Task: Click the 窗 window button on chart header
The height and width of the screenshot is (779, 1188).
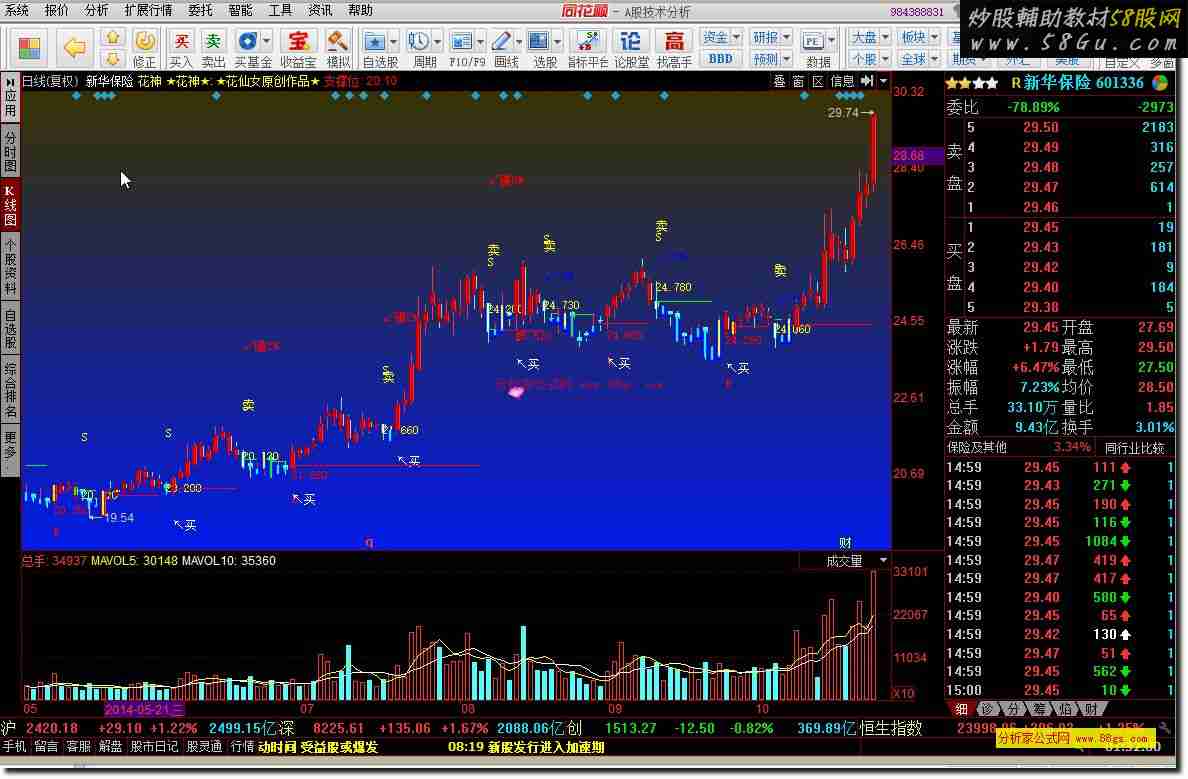Action: 798,81
